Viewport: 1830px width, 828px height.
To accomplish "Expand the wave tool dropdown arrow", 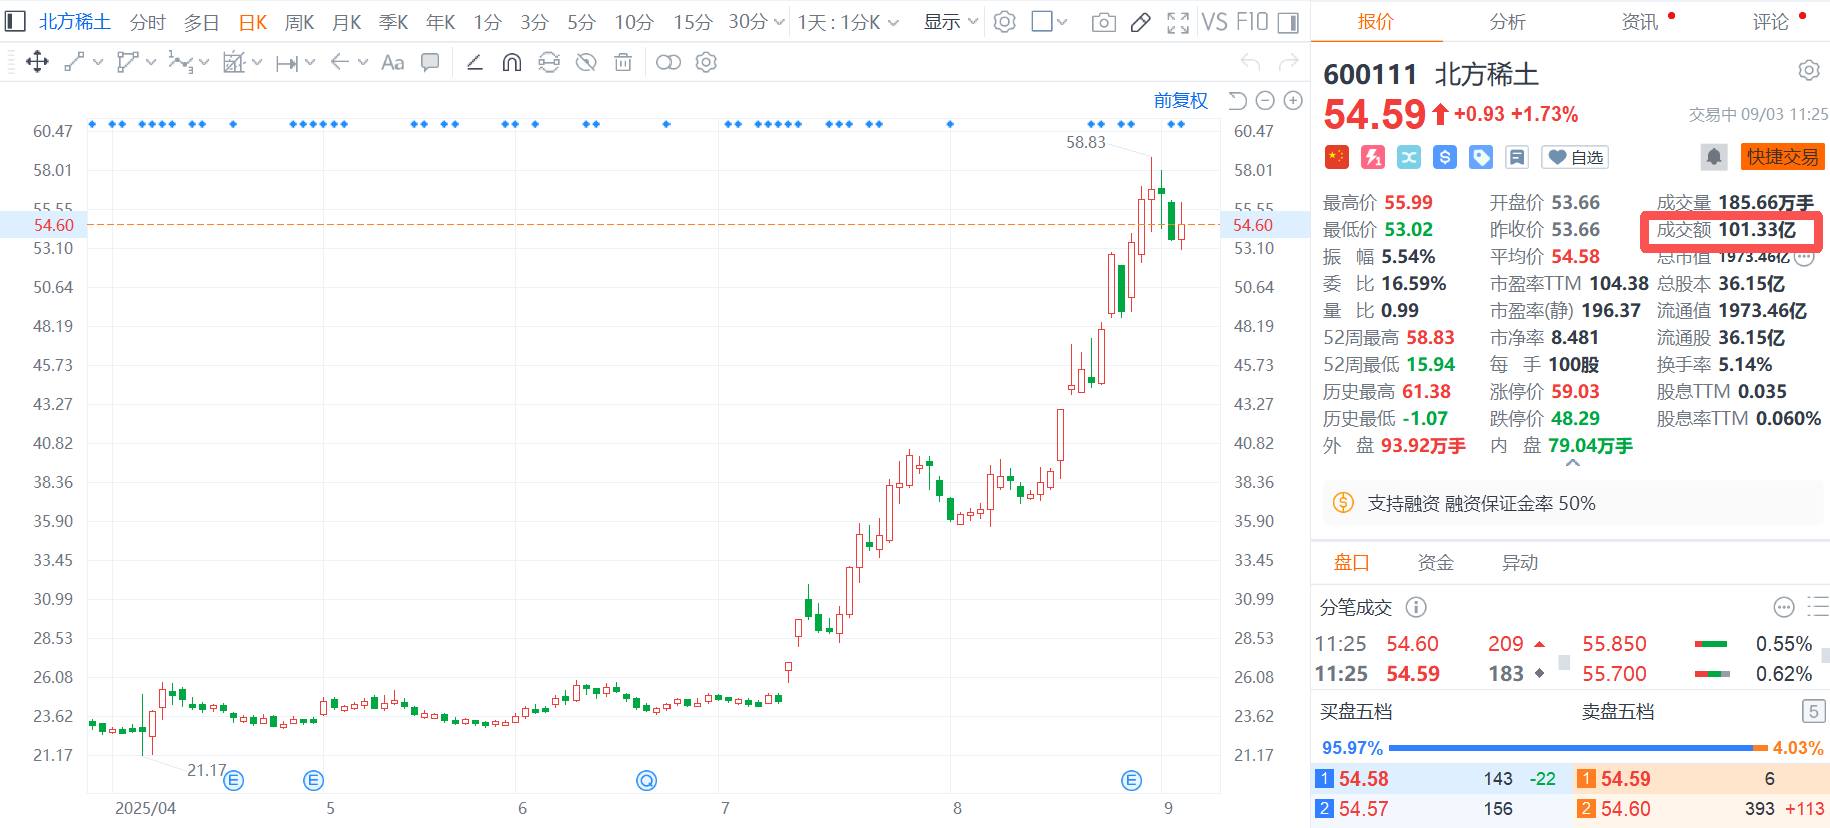I will tap(204, 62).
